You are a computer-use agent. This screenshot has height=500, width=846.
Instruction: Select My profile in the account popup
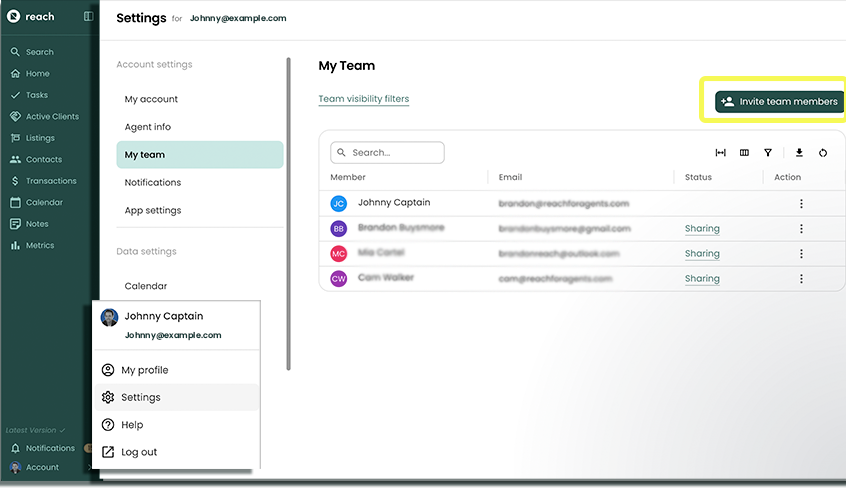point(144,370)
